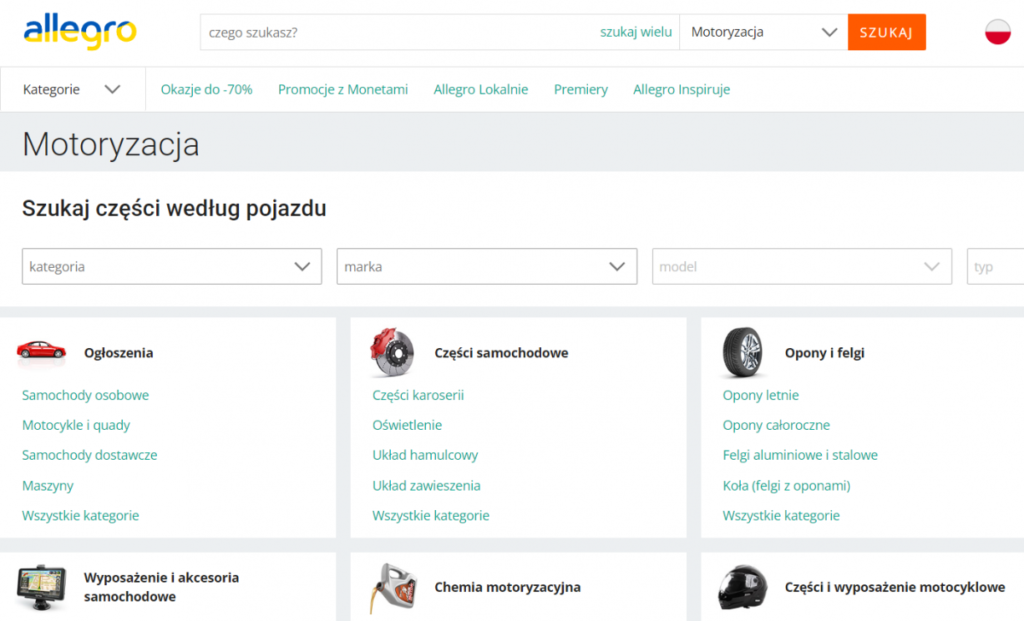Open the marka dropdown

coord(487,266)
